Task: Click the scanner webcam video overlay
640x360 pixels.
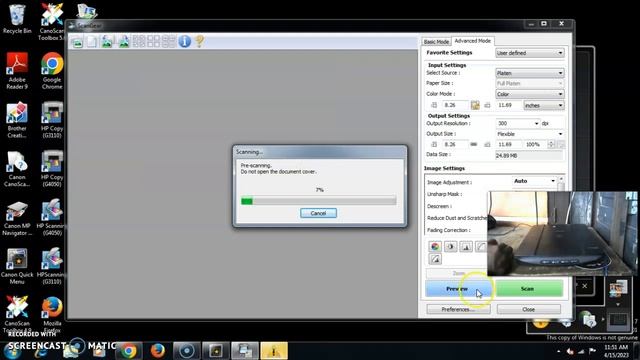Action: click(562, 233)
